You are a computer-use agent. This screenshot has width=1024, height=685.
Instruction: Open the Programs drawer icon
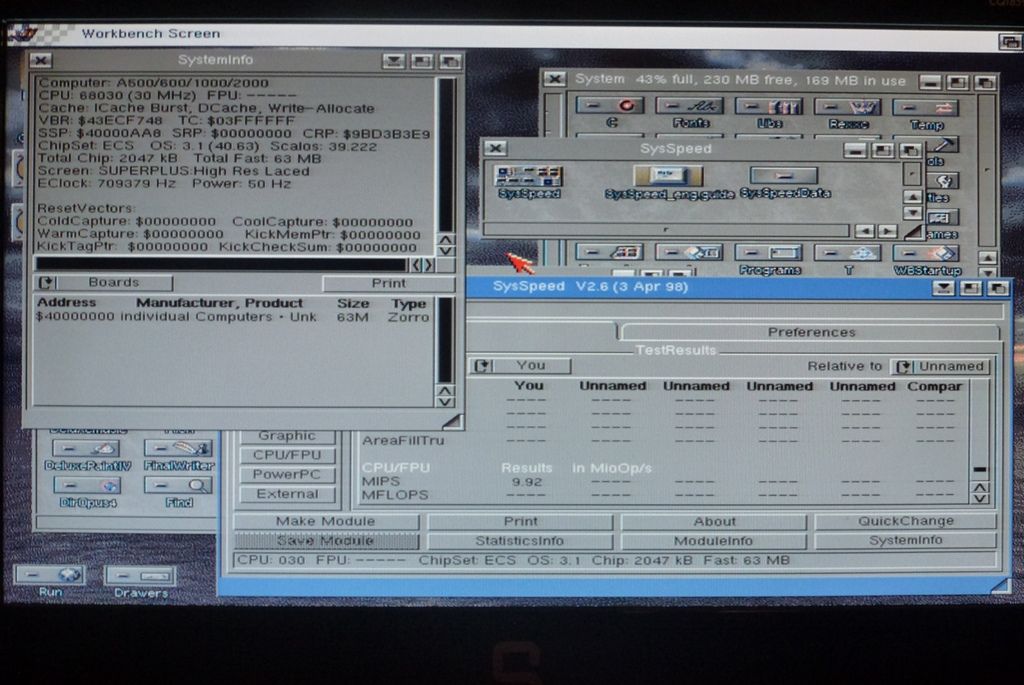coord(769,253)
